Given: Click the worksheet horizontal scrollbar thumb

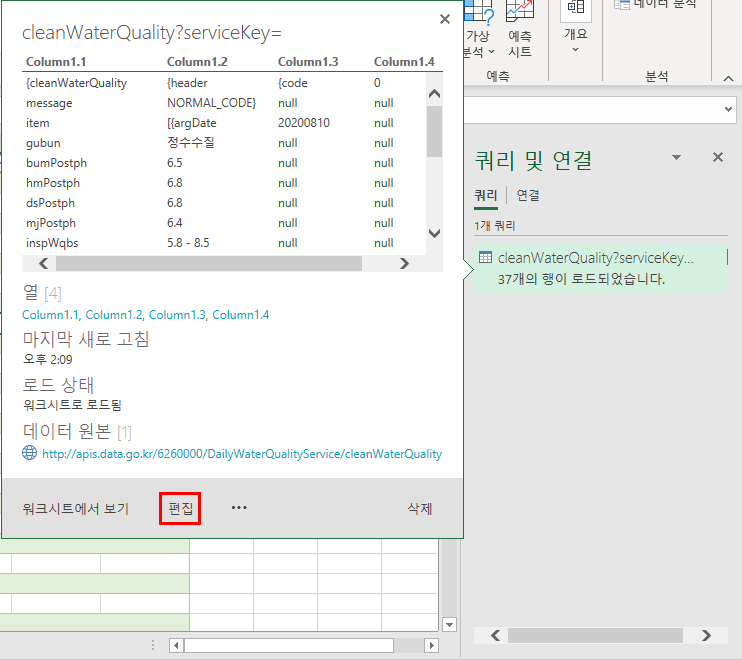Looking at the screenshot, I should coord(289,645).
